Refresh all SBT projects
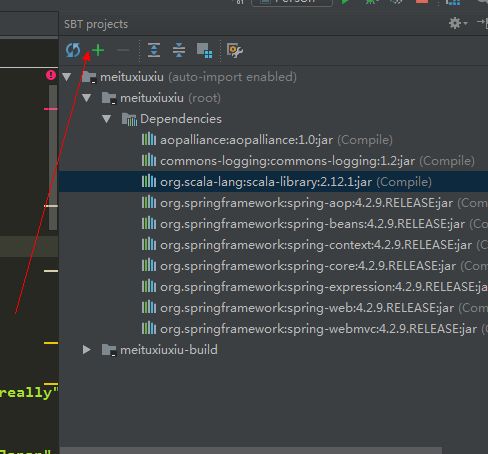Screen dimensions: 488x454 73,50
